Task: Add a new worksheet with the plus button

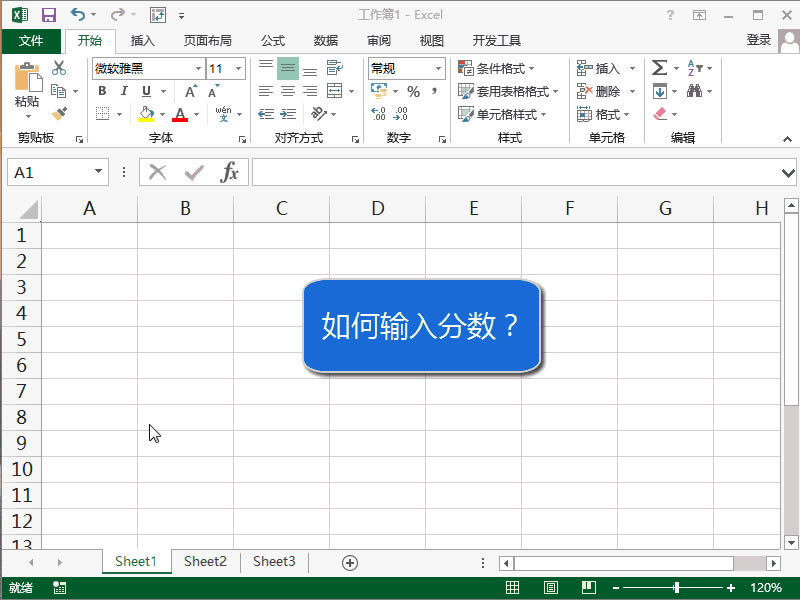Action: click(348, 561)
